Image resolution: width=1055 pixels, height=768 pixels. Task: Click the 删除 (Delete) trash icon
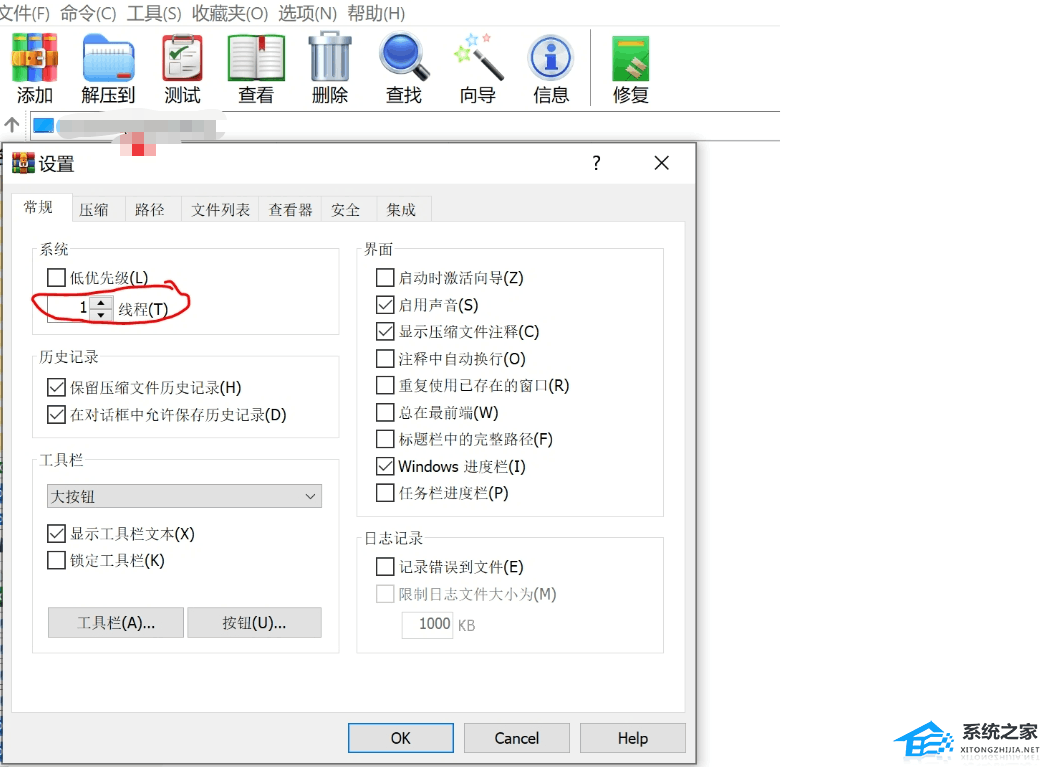pyautogui.click(x=330, y=57)
